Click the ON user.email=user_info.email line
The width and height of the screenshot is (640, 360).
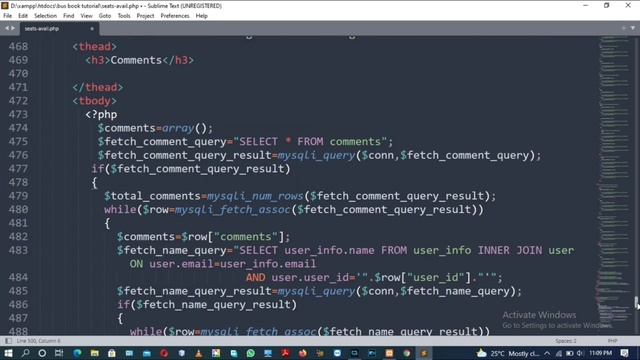(x=223, y=264)
